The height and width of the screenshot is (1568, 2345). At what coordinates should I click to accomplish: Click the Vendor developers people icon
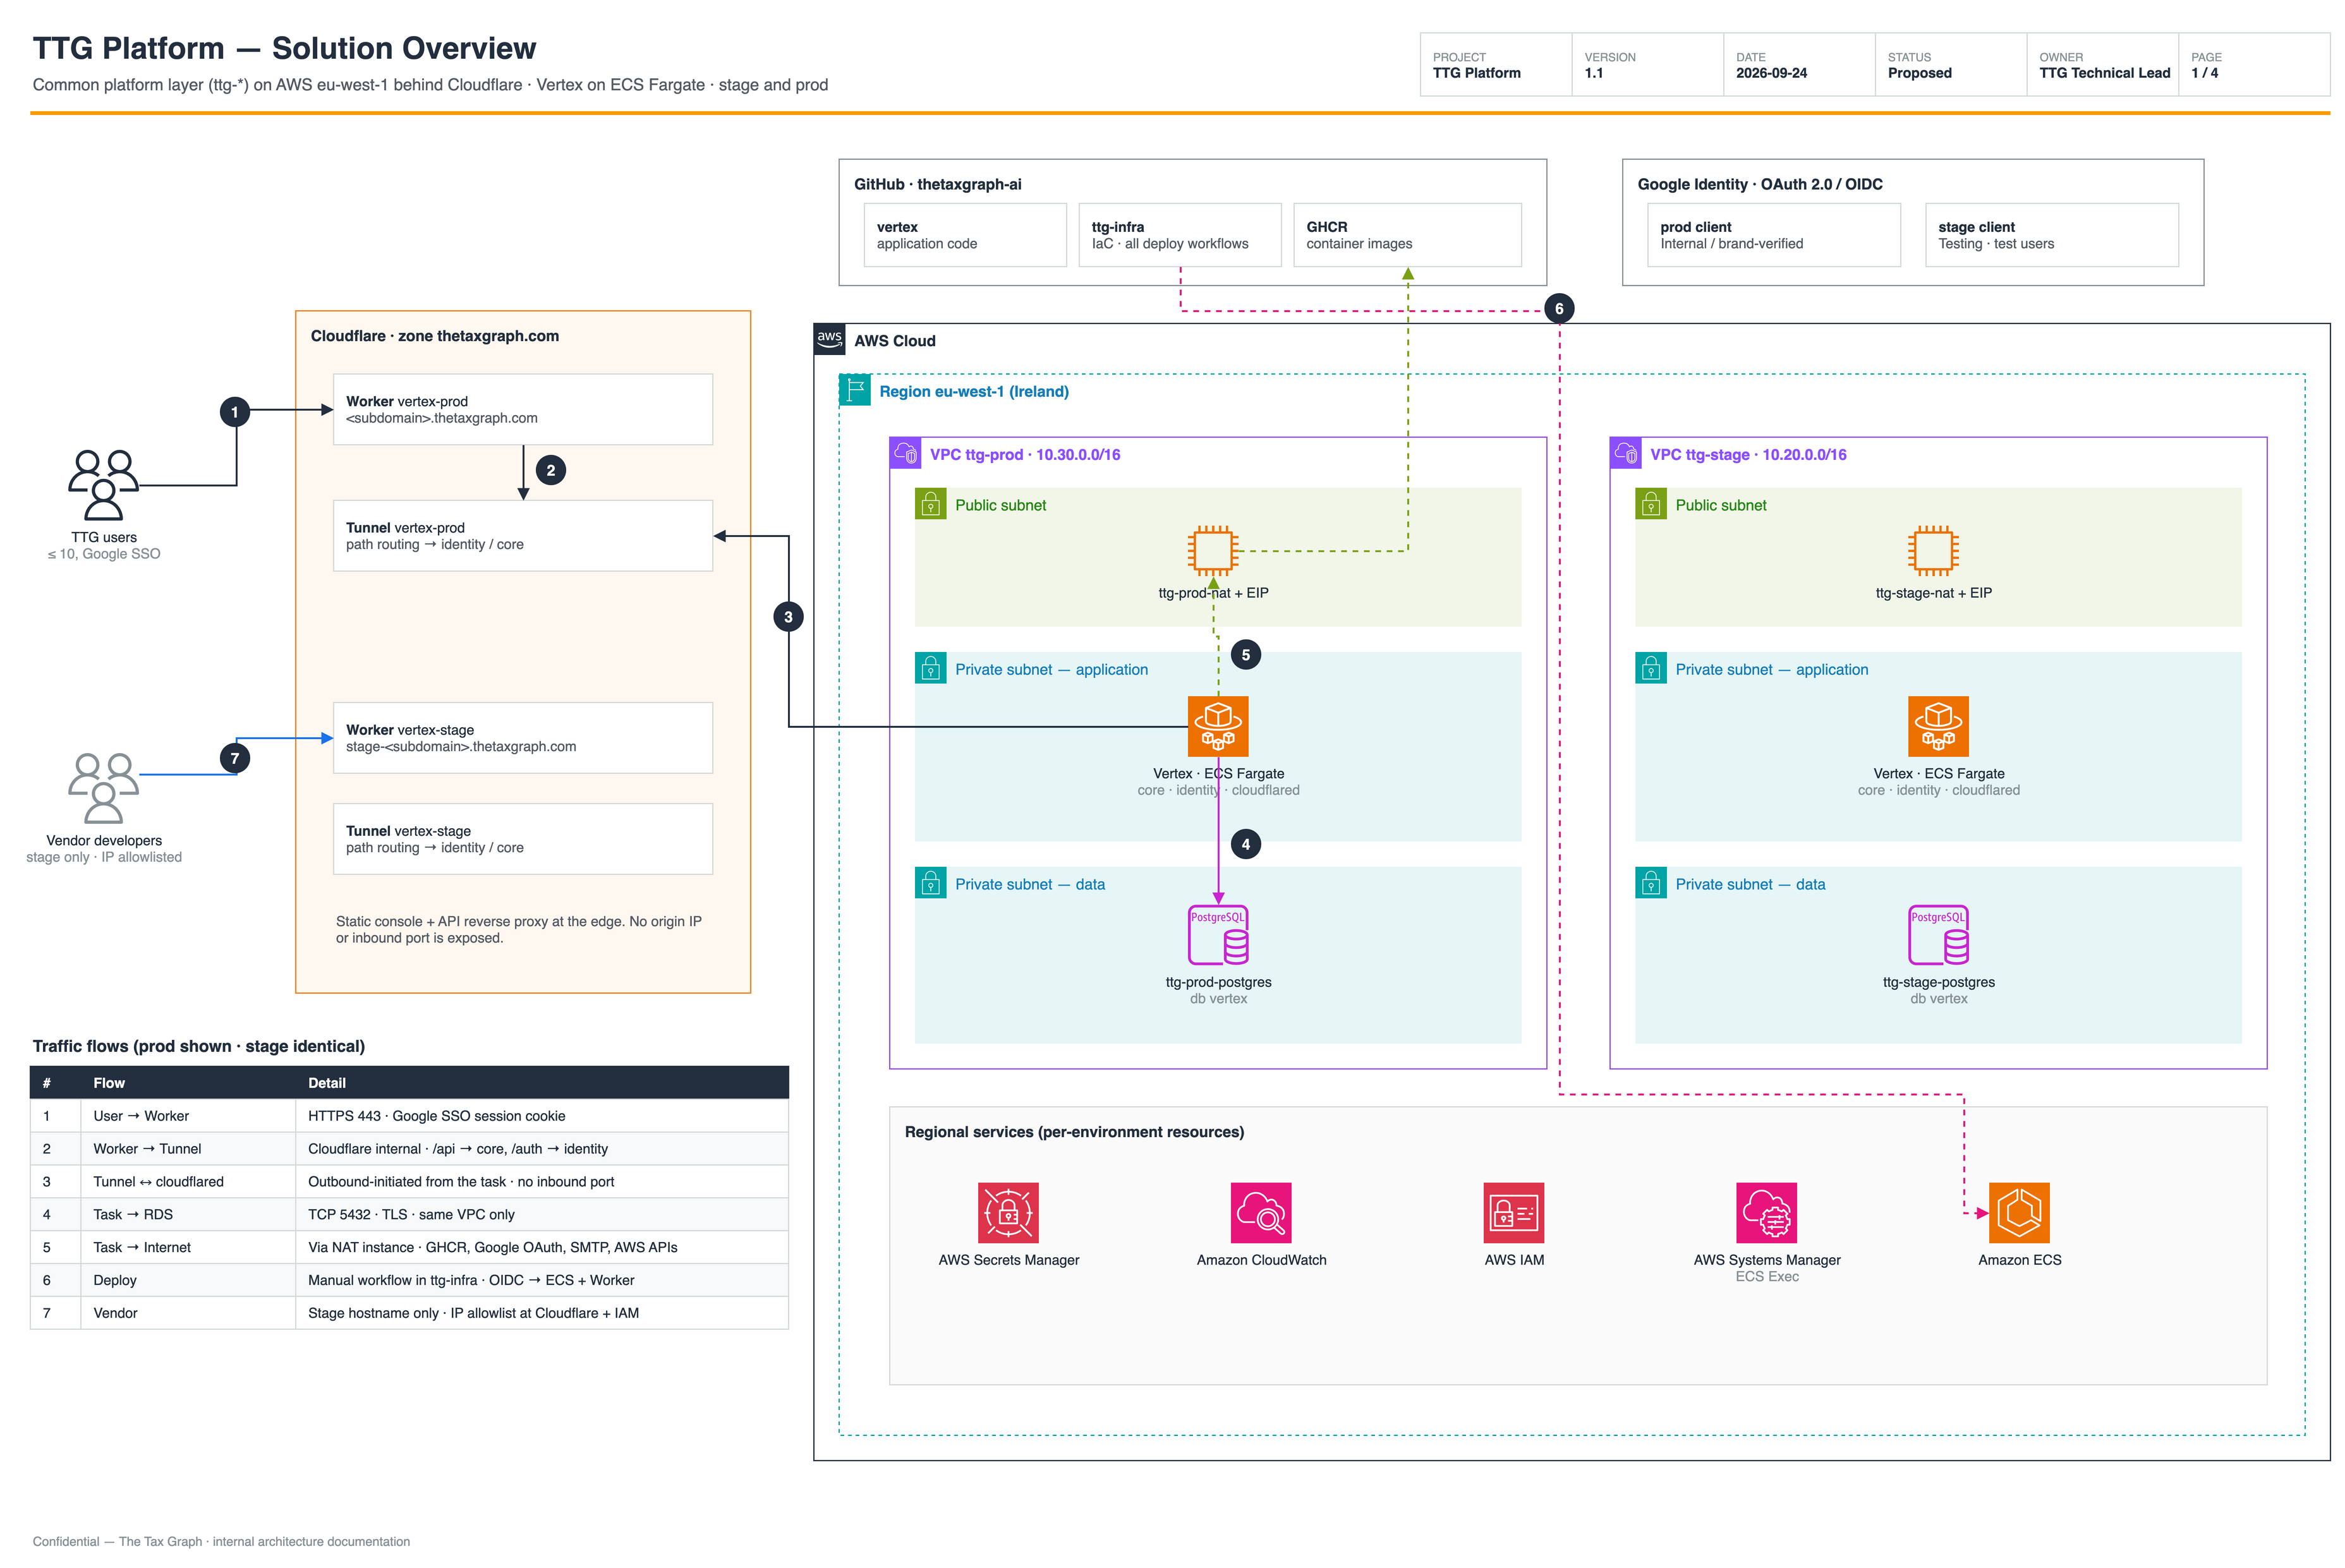point(103,788)
